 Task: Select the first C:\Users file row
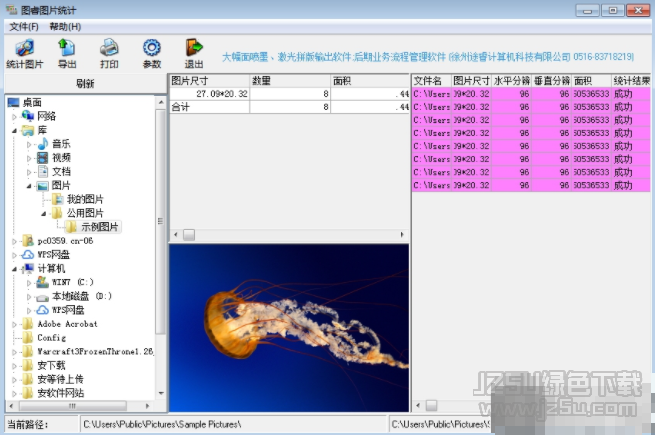pos(531,94)
